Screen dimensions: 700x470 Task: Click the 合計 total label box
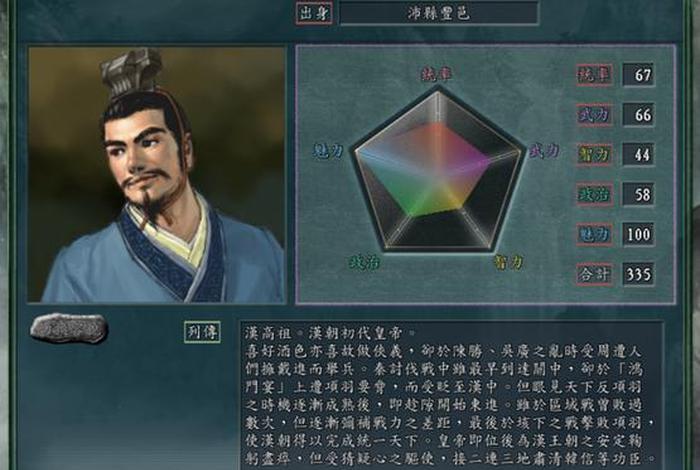click(x=594, y=274)
